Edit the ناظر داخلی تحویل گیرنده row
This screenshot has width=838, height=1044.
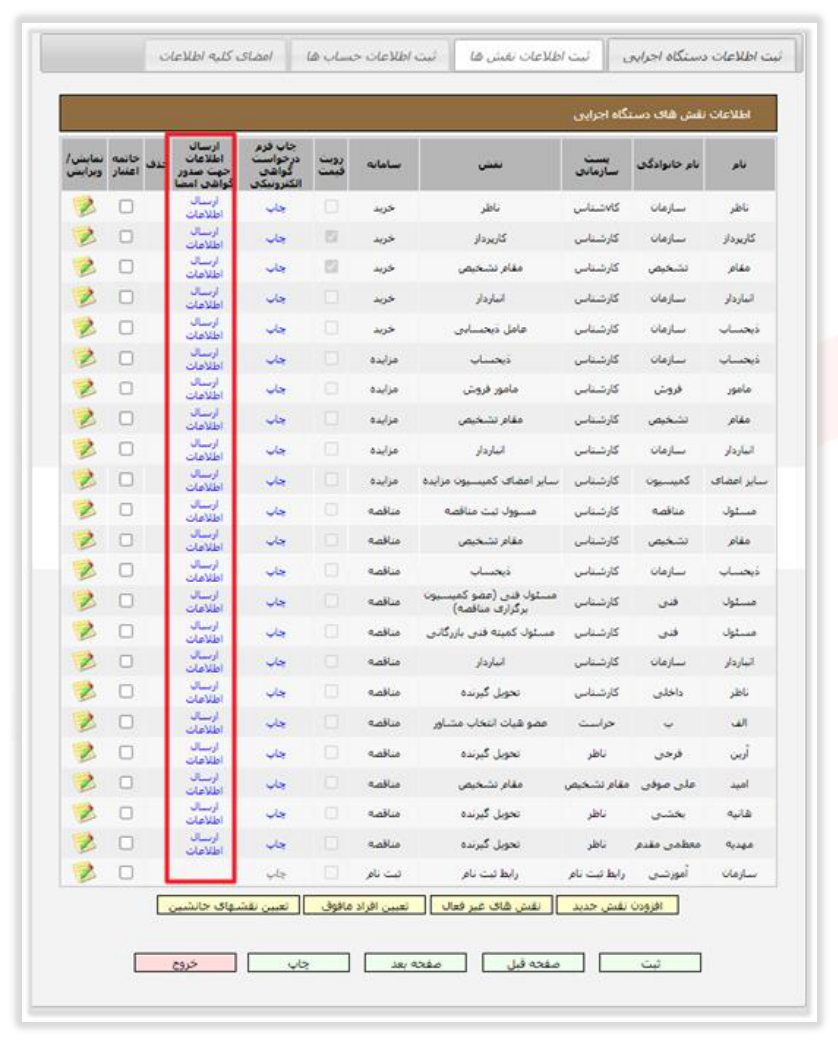(84, 692)
